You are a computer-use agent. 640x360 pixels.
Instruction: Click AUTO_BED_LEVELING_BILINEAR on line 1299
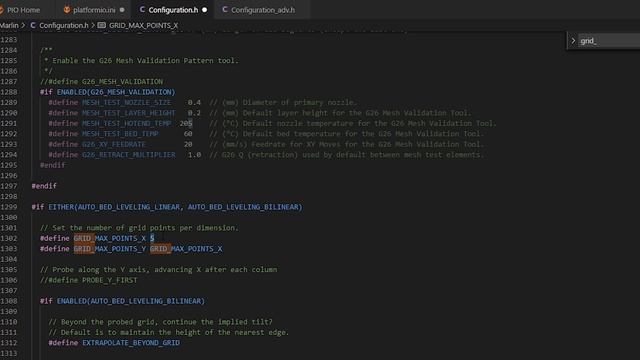click(244, 207)
